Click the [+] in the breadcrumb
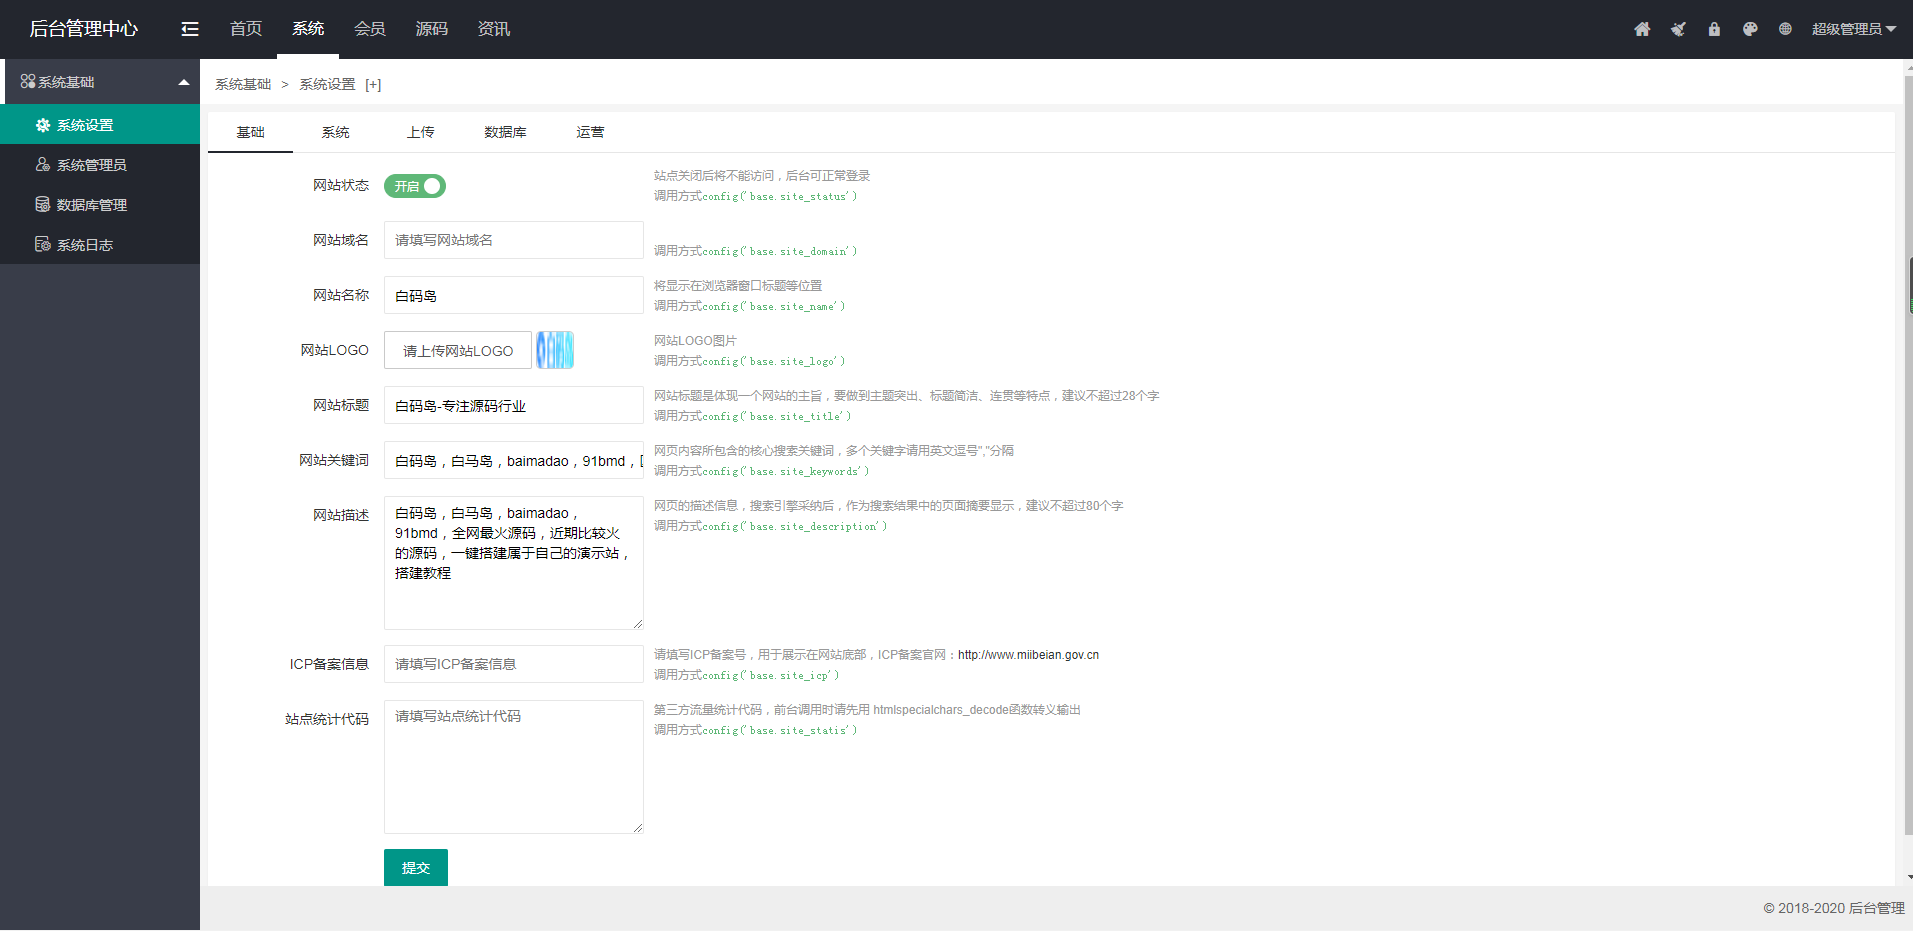Viewport: 1913px width, 931px height. click(373, 84)
